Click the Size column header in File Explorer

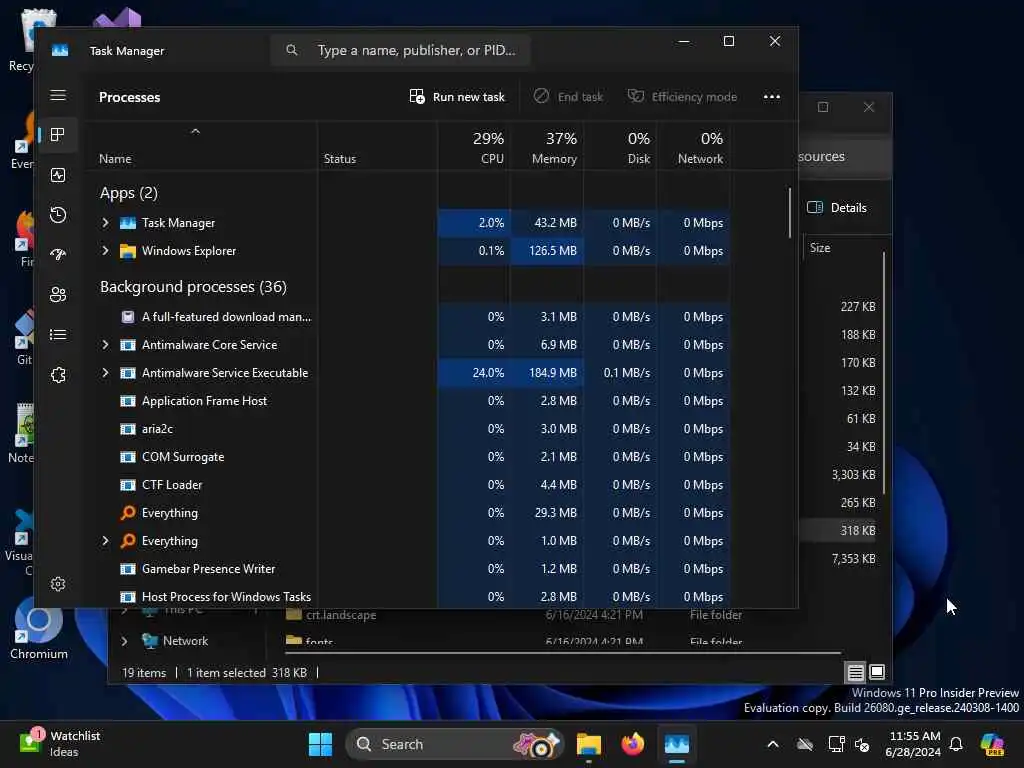820,248
